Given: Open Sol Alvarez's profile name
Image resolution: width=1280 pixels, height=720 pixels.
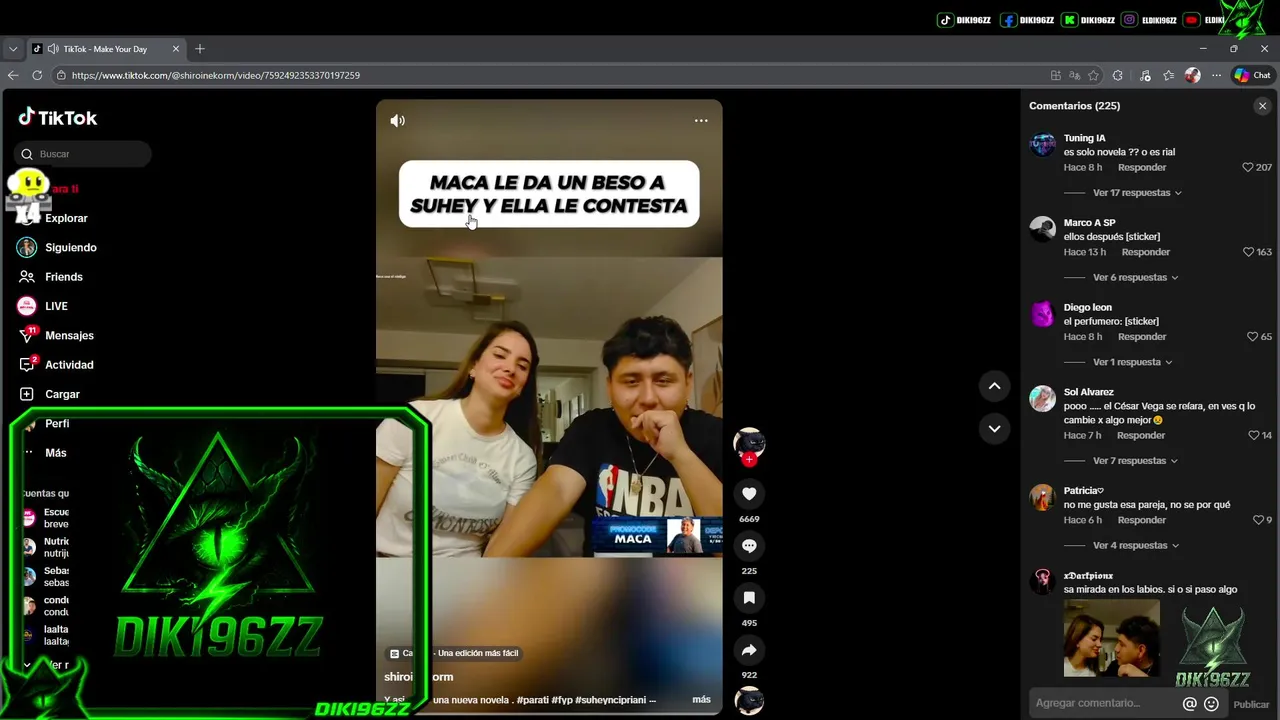Looking at the screenshot, I should (1089, 392).
